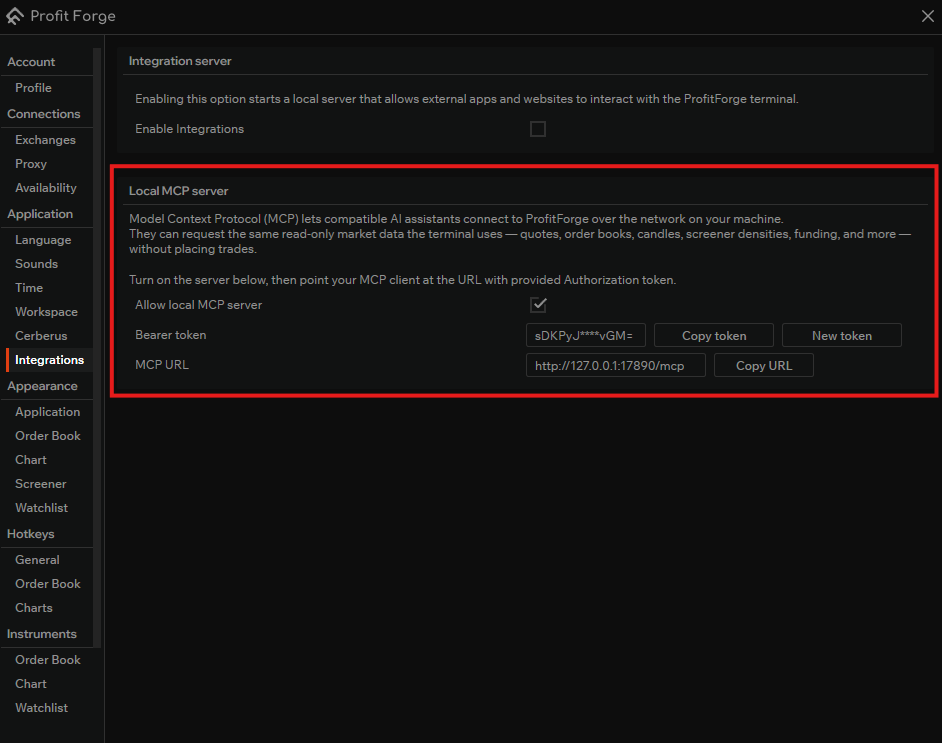Viewport: 942px width, 743px height.
Task: Click the MCP URL field
Action: point(616,365)
